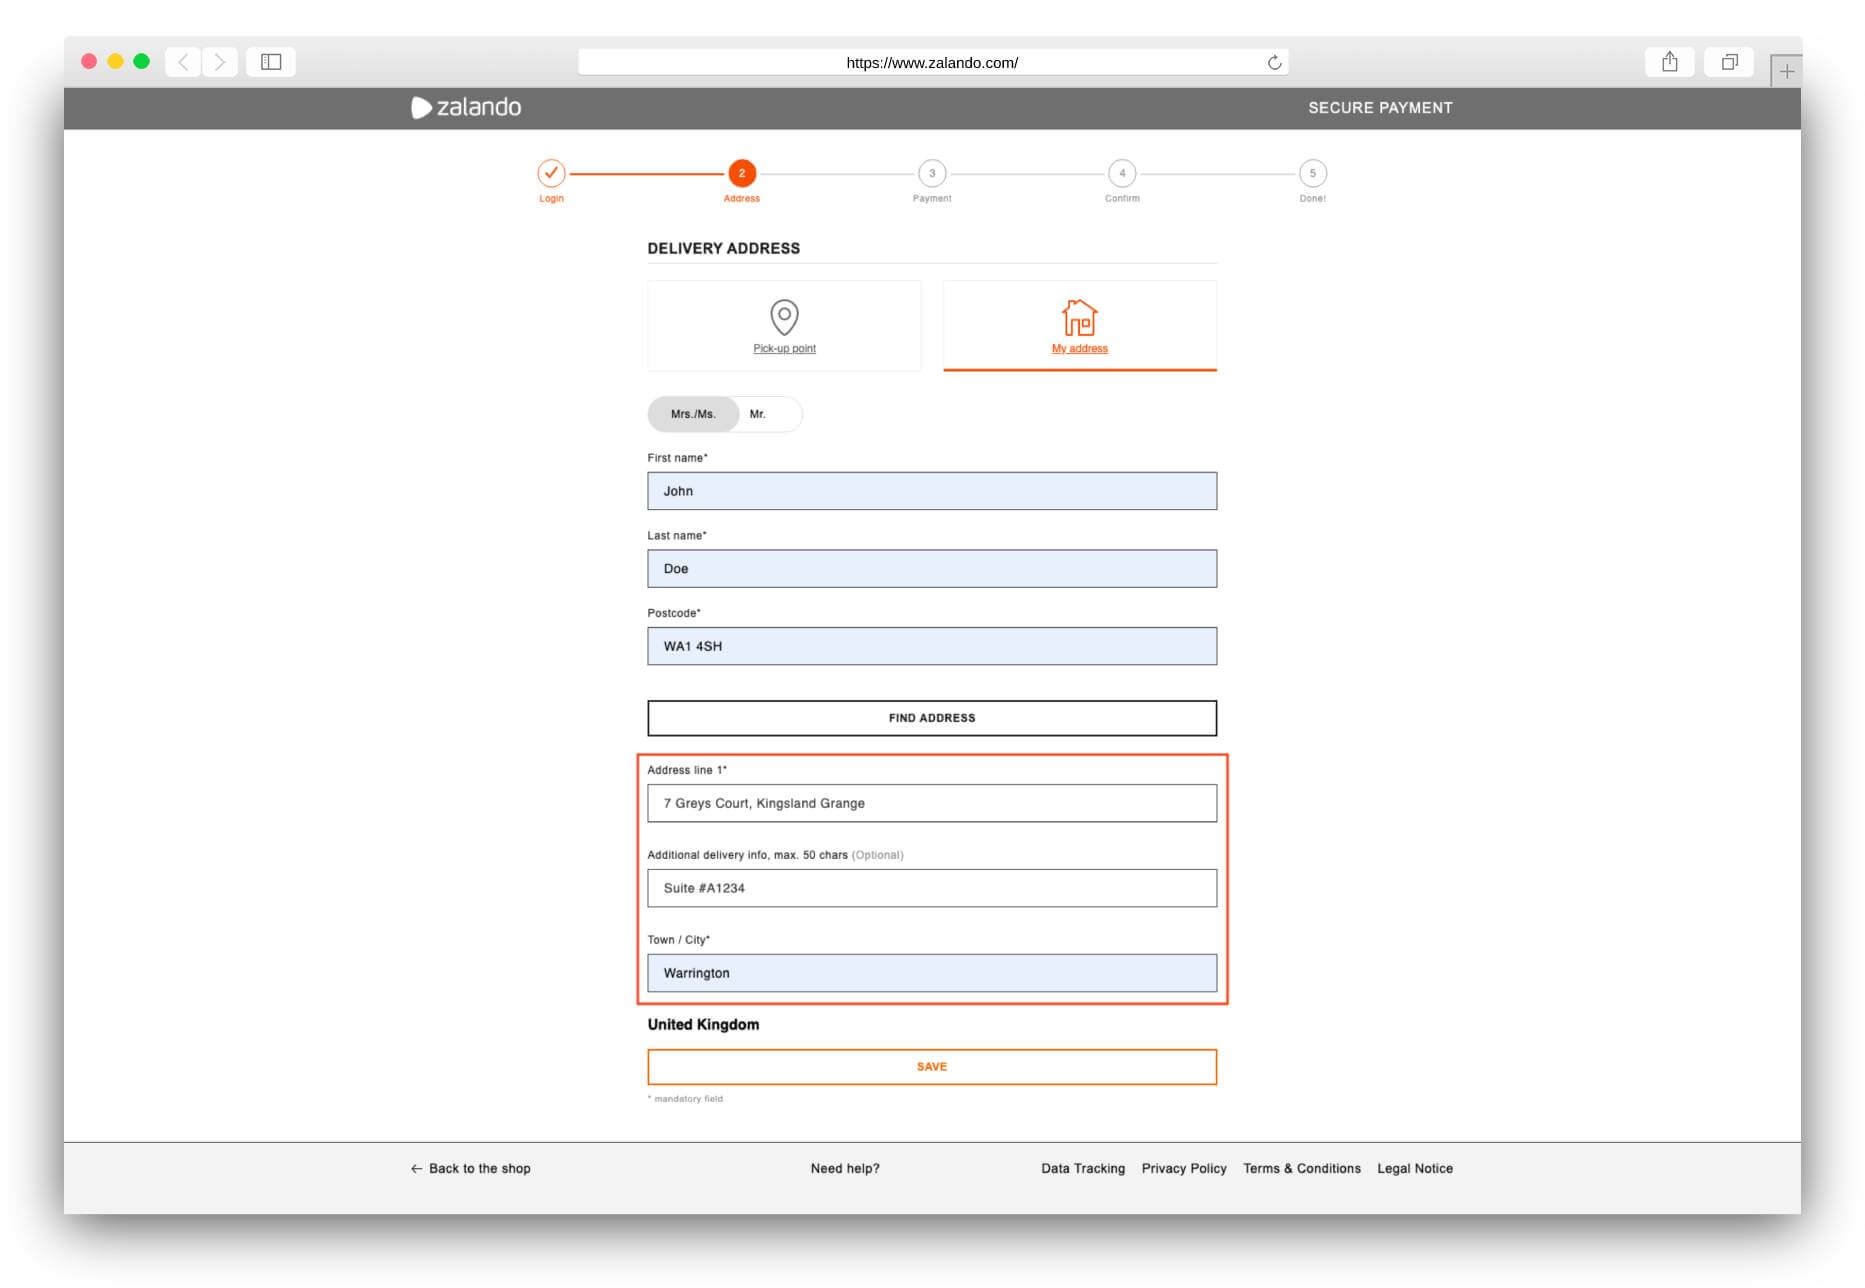Screen dimensions: 1865x1288
Task: Click the reload icon in the address bar
Action: tap(1272, 61)
